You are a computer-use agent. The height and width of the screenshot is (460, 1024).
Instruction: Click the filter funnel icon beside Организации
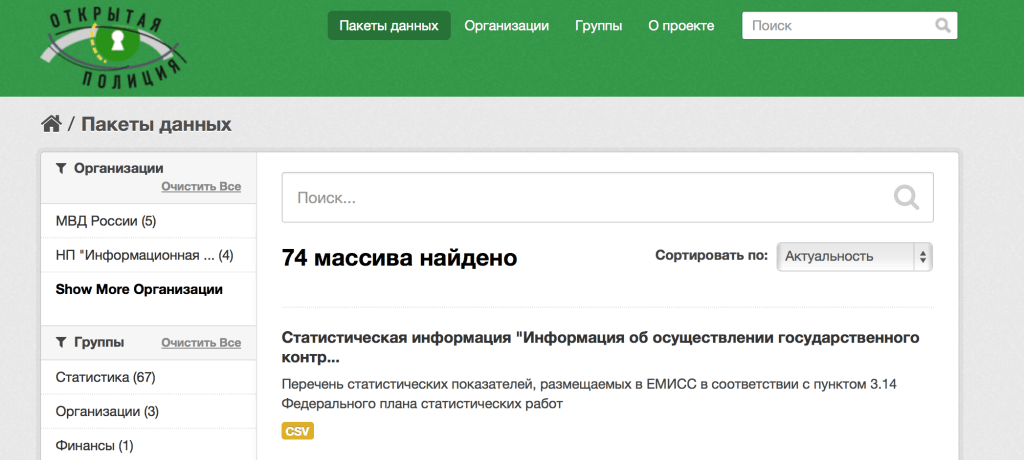coord(61,169)
